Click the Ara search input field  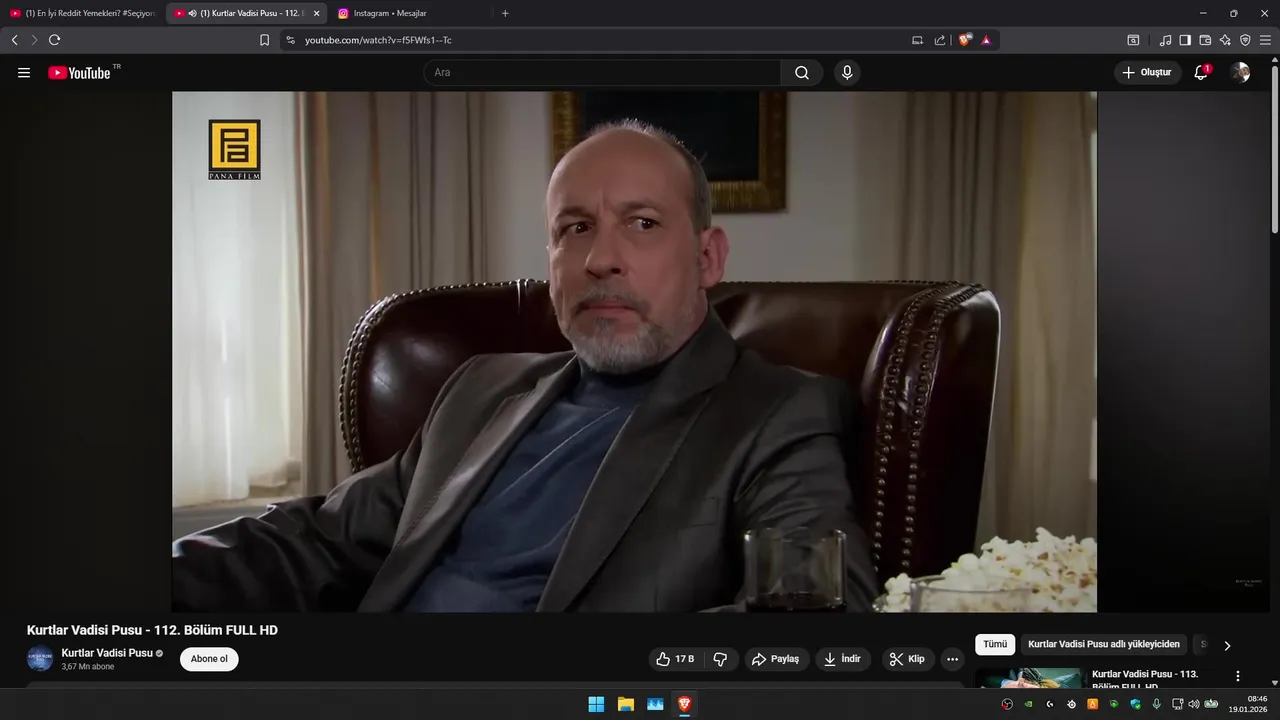pyautogui.click(x=603, y=73)
